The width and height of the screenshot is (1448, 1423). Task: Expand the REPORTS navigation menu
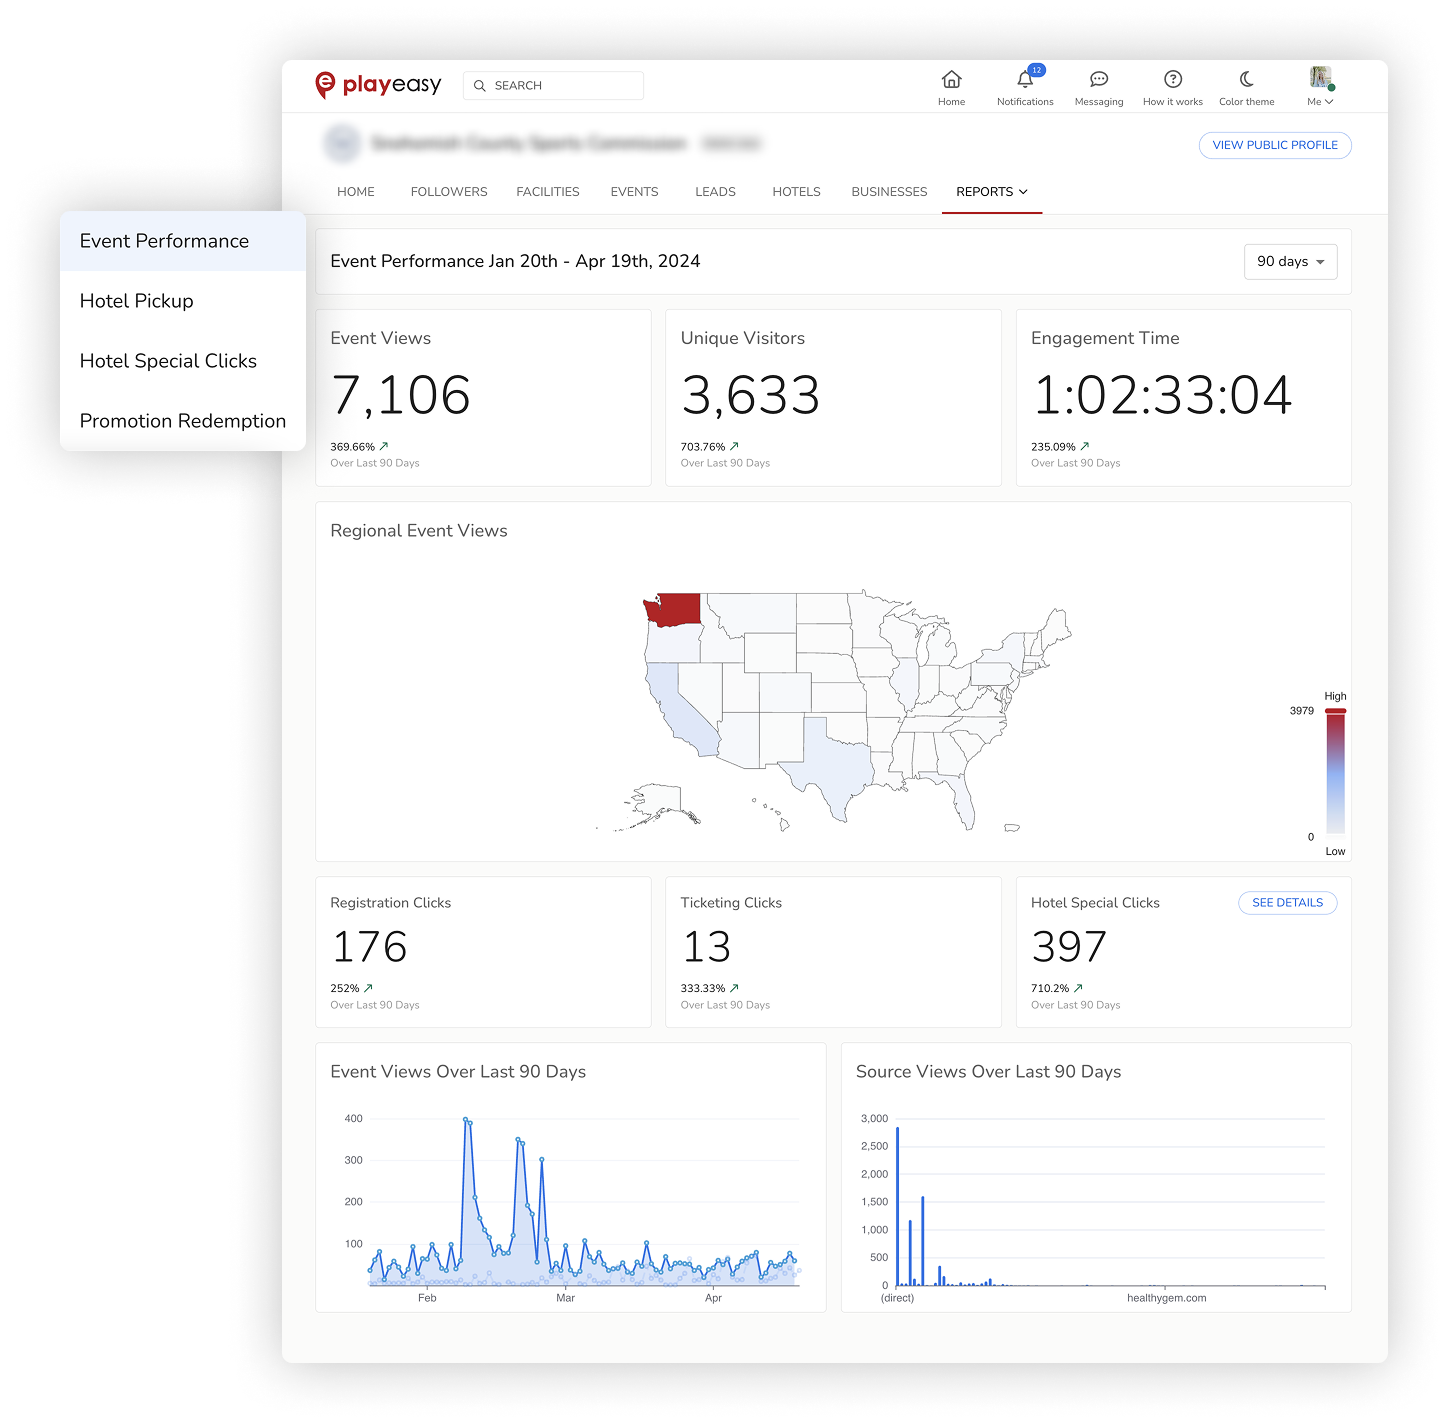tap(991, 191)
